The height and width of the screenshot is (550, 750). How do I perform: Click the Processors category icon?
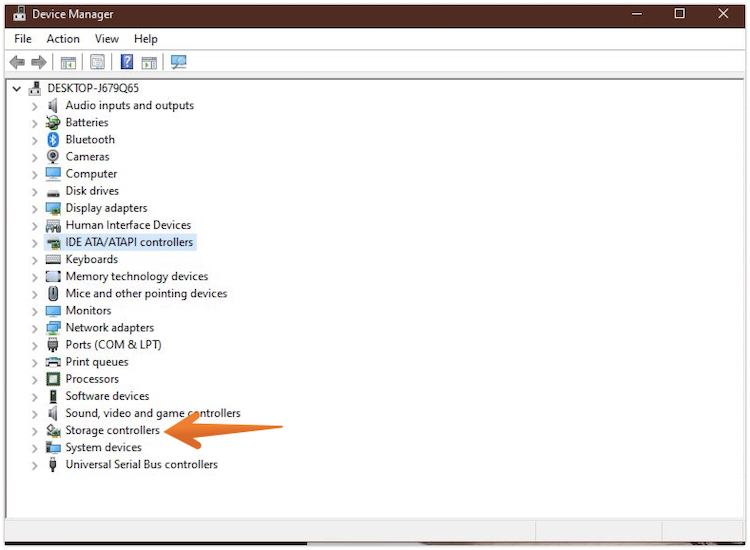tap(53, 379)
